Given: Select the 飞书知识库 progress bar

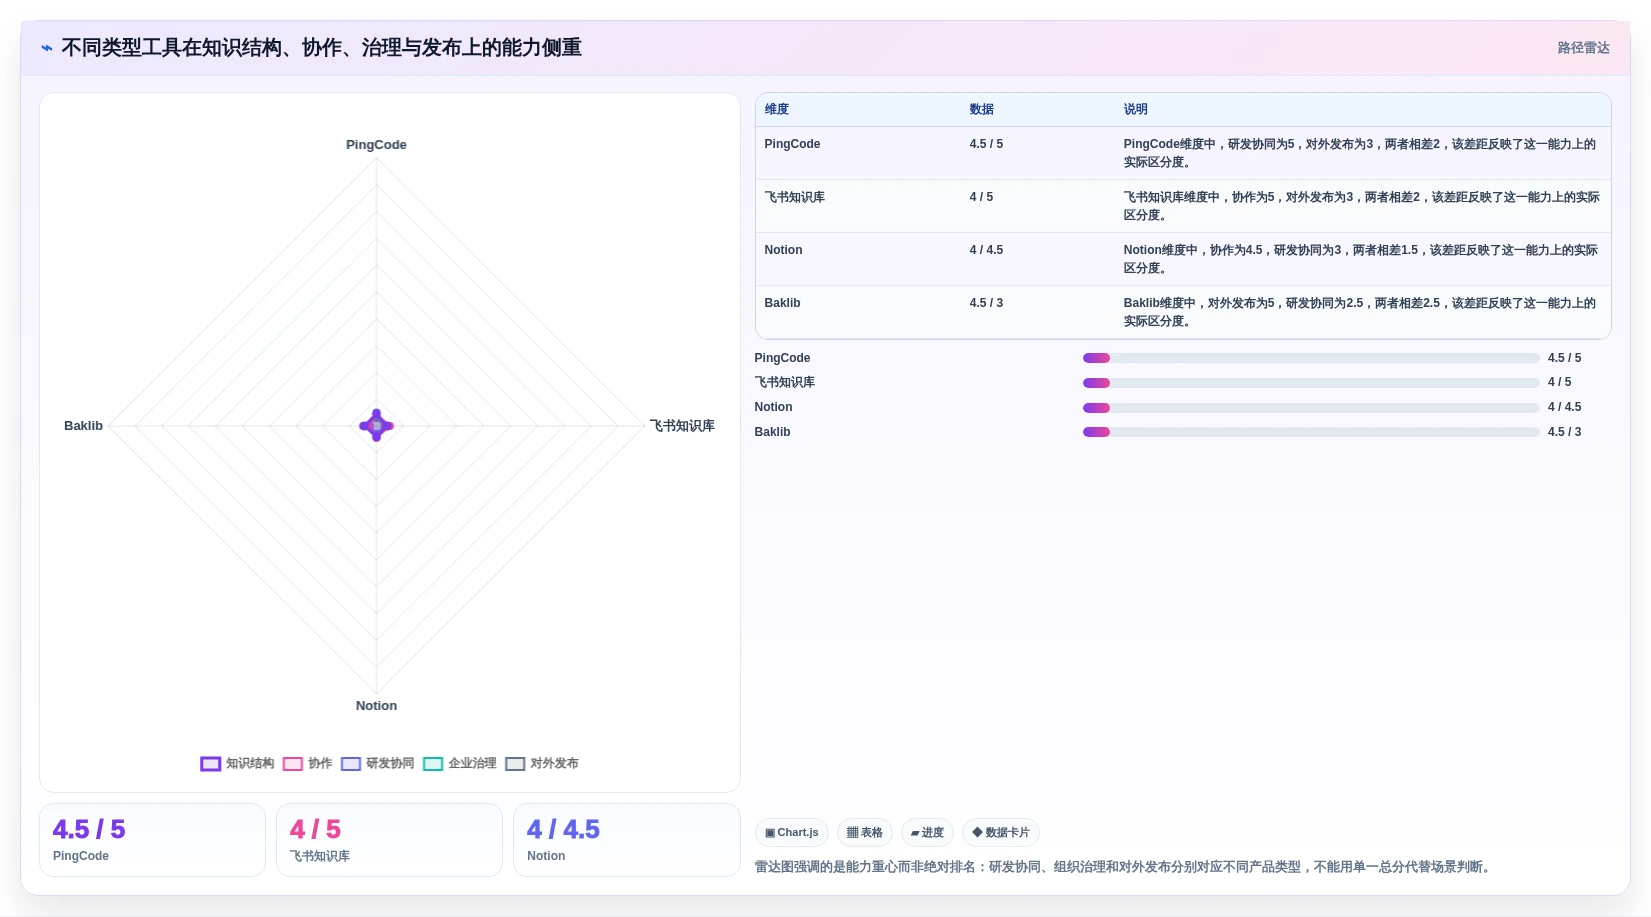Looking at the screenshot, I should (1311, 383).
